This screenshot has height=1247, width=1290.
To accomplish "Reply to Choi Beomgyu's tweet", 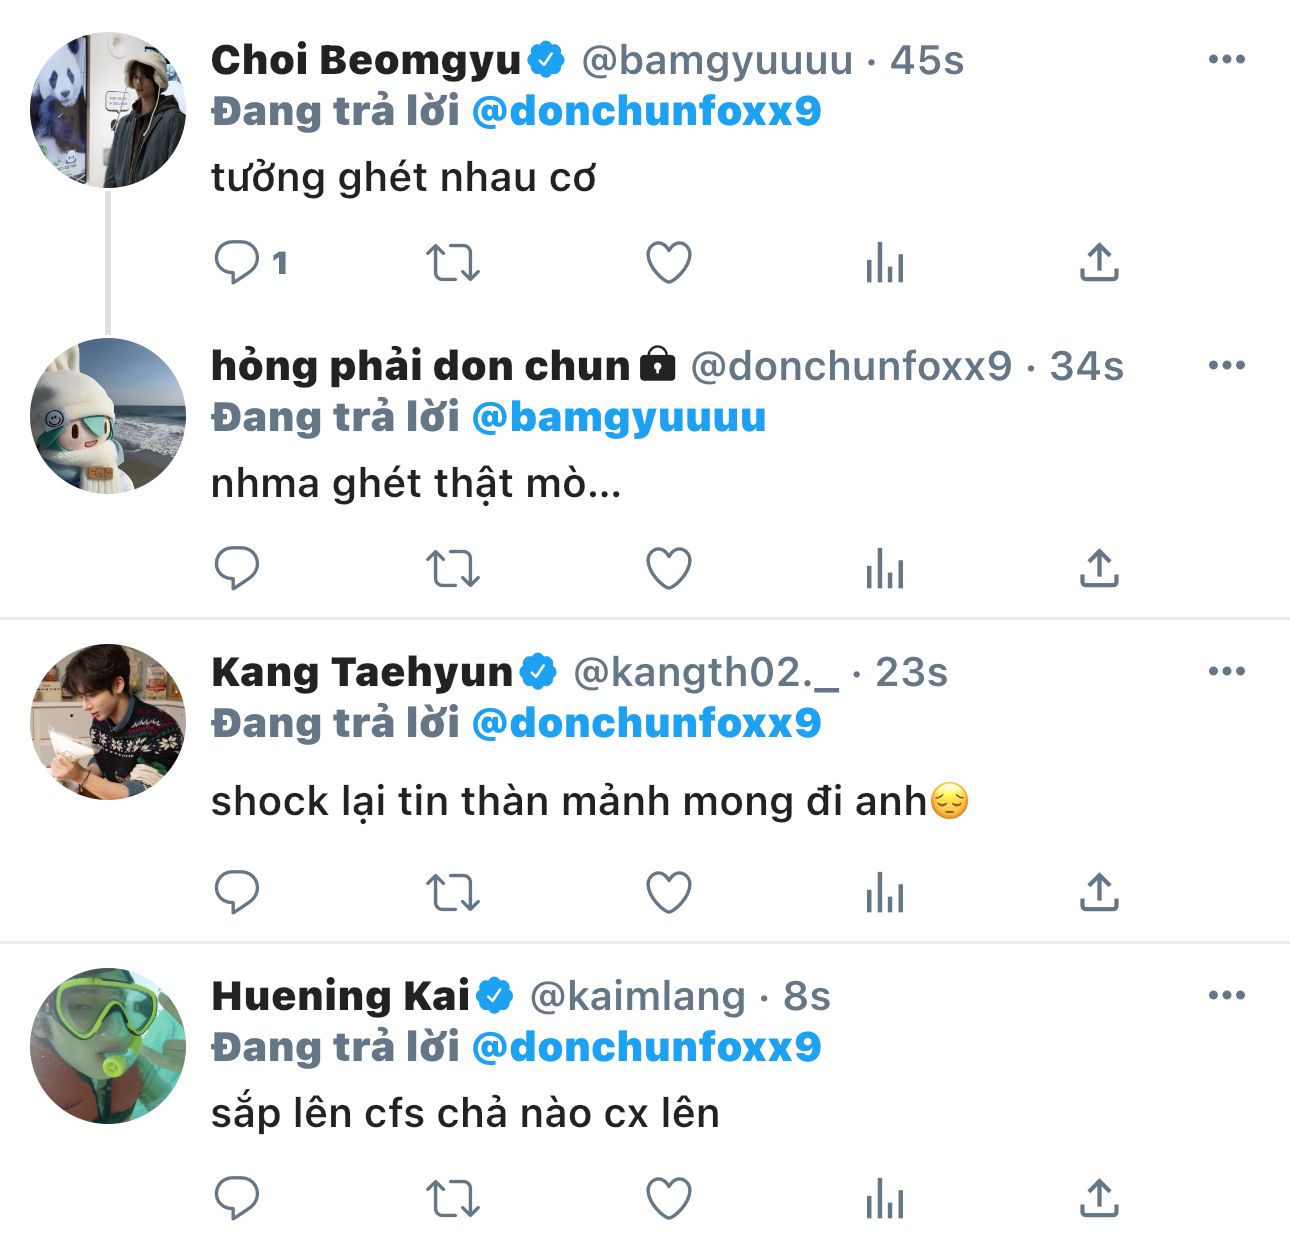I will (237, 263).
